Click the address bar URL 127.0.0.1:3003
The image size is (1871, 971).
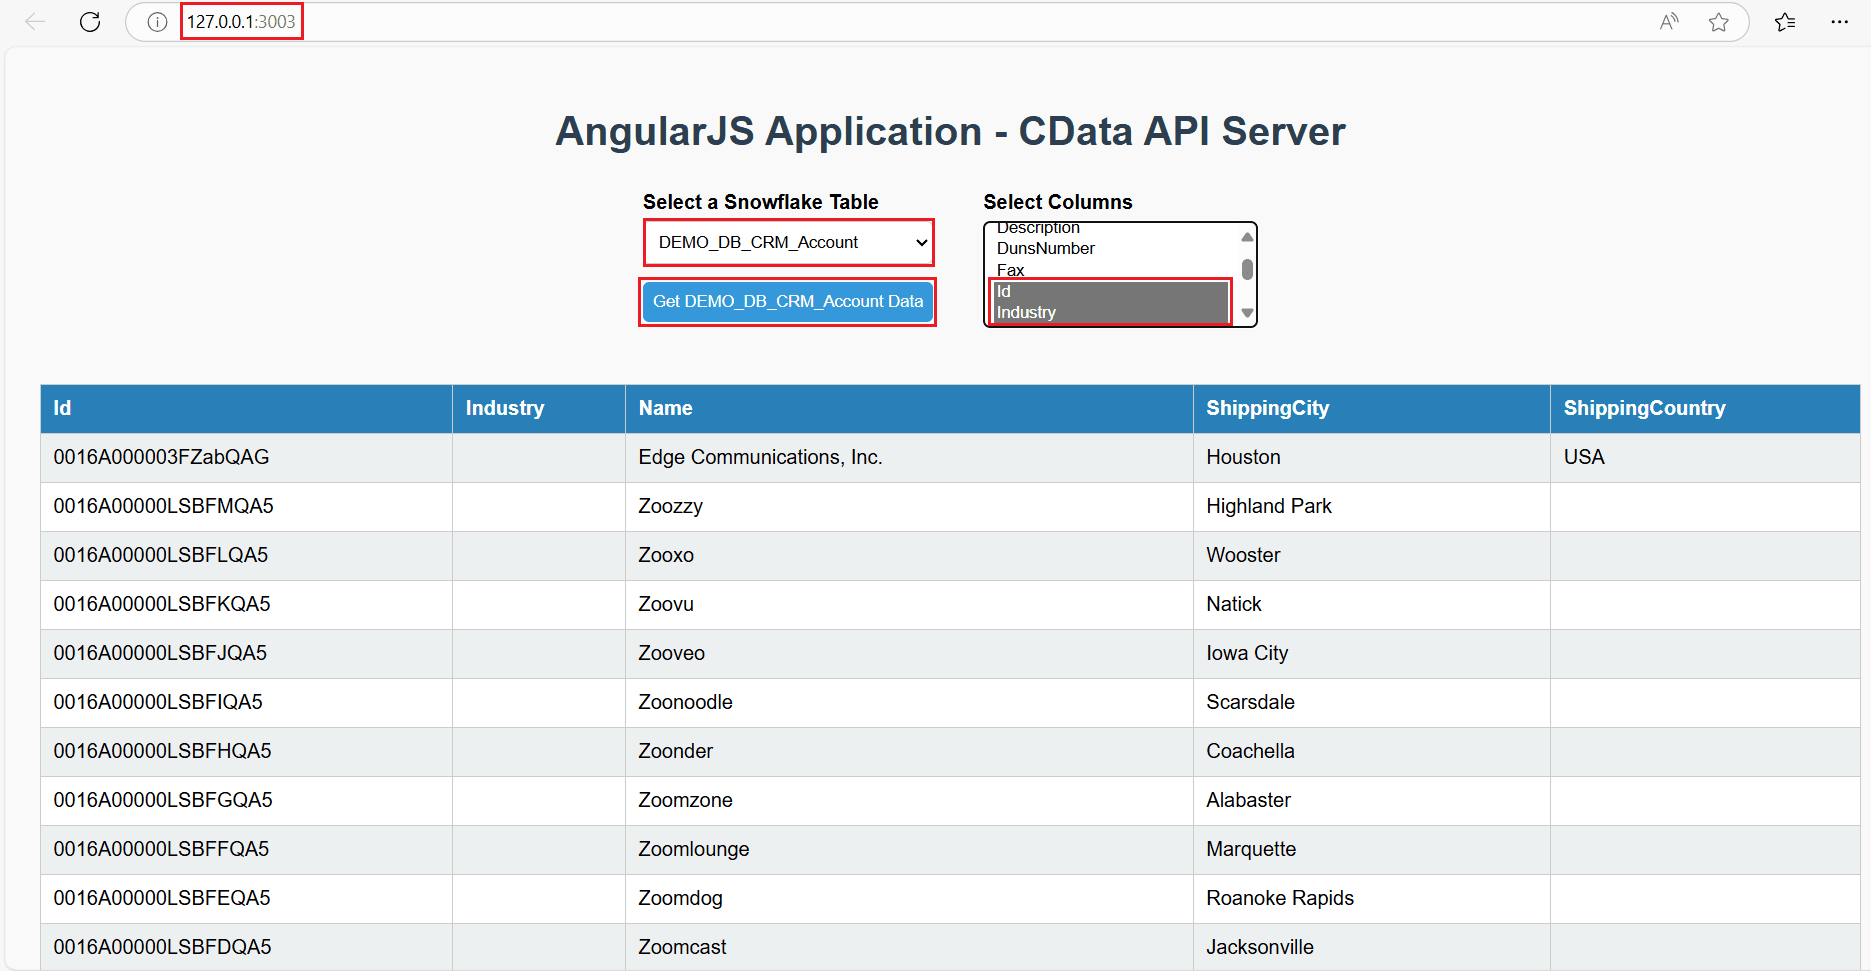pos(241,22)
